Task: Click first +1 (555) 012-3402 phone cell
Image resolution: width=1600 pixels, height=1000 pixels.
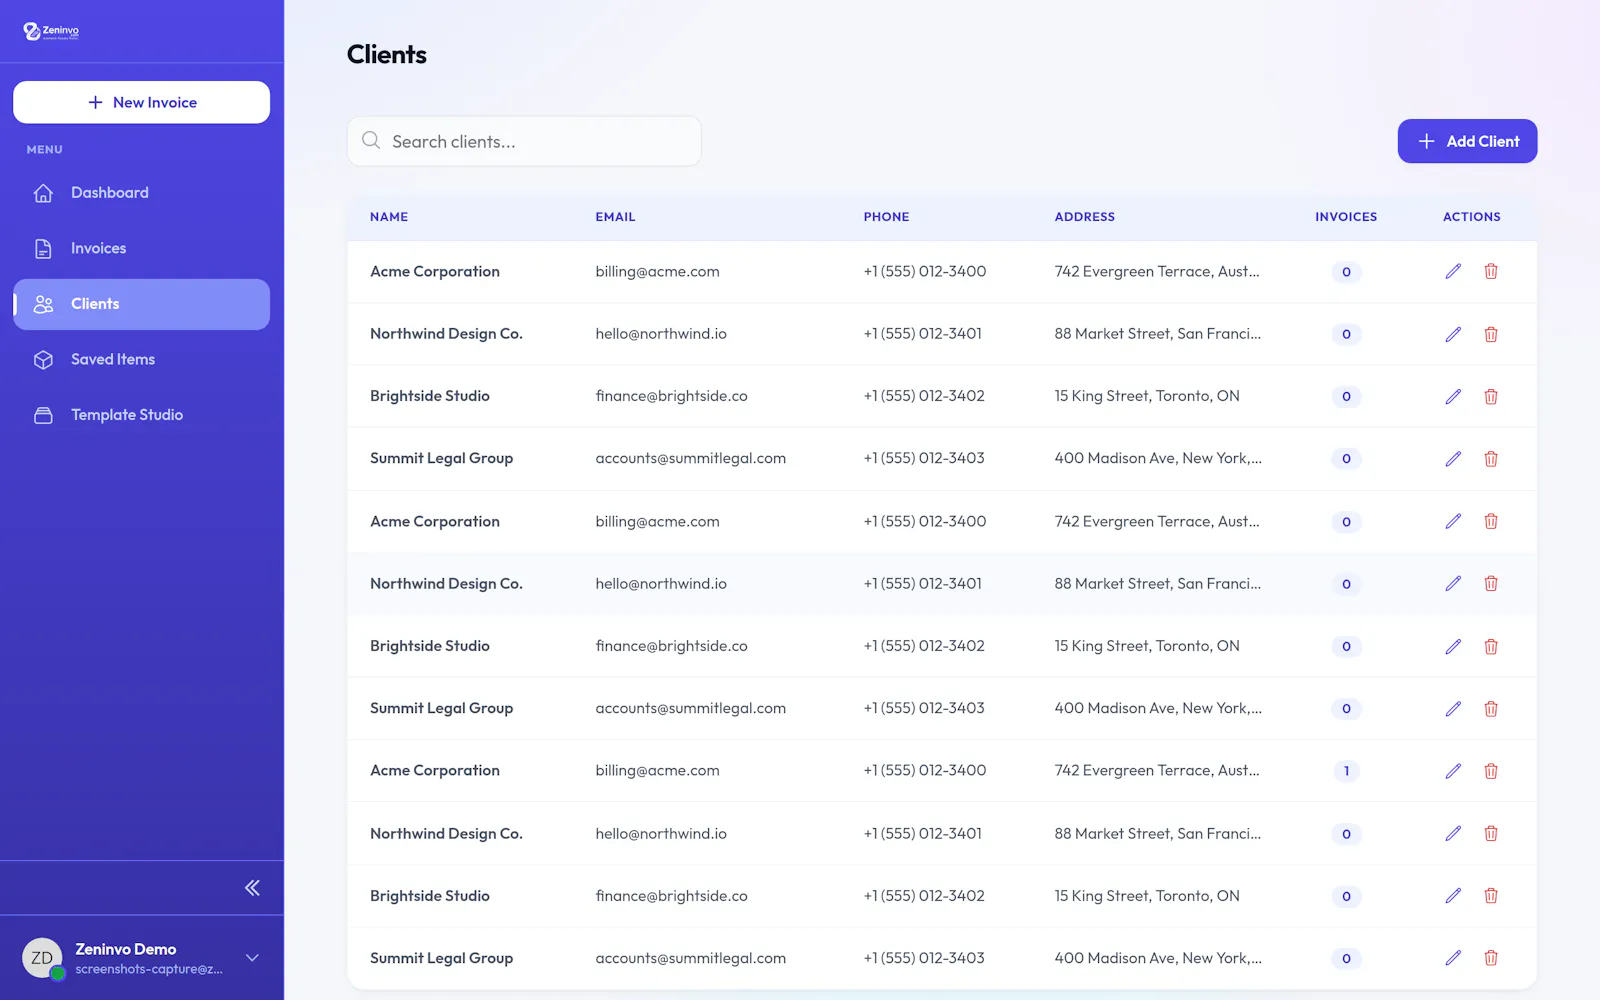Action: click(924, 397)
